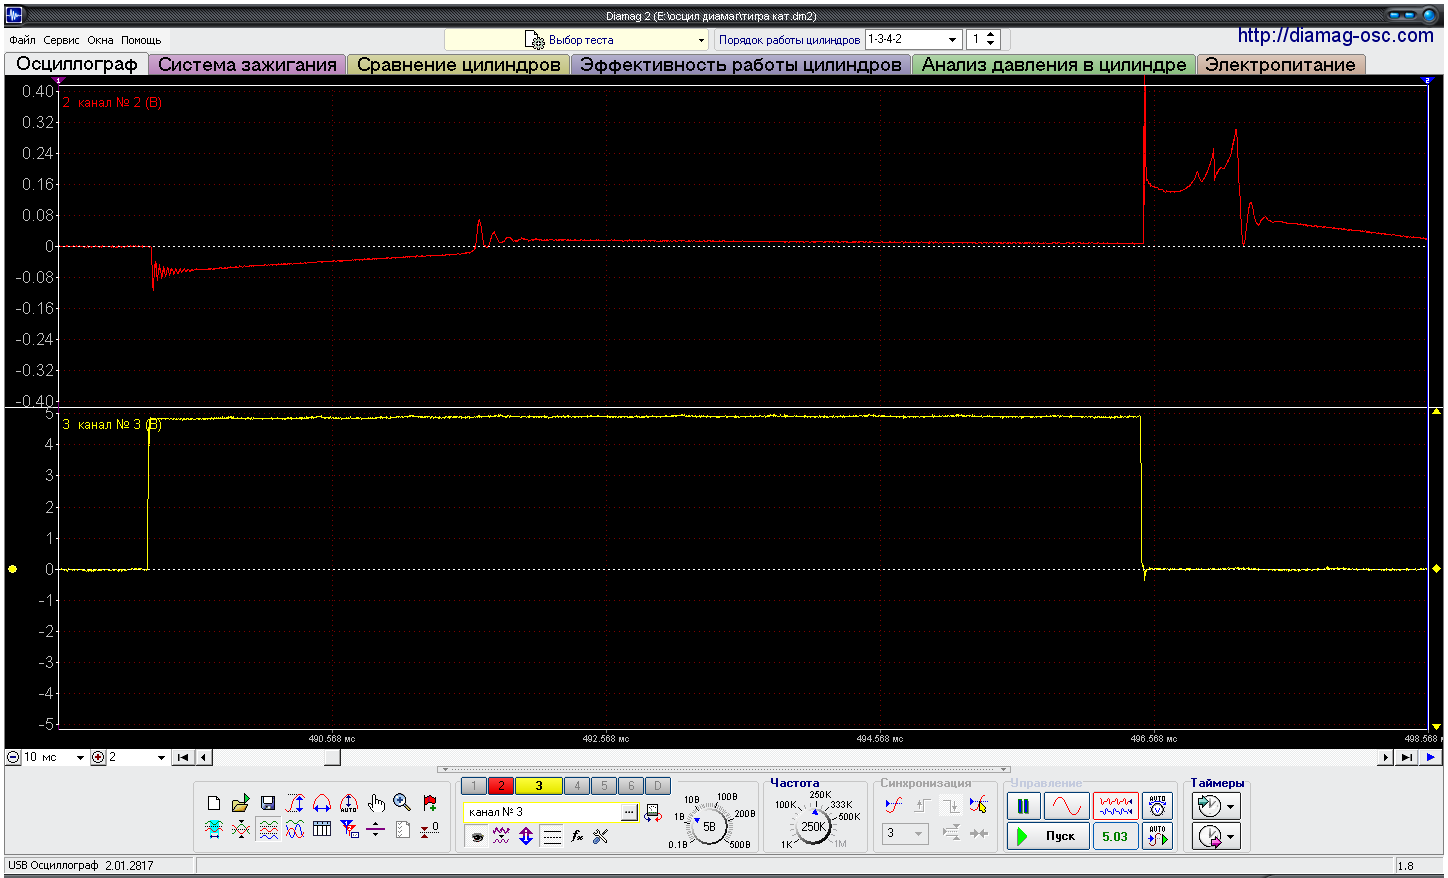Switch to the Сравнение цилиндров tab
Screen dimensions: 1448x878
pyautogui.click(x=458, y=64)
